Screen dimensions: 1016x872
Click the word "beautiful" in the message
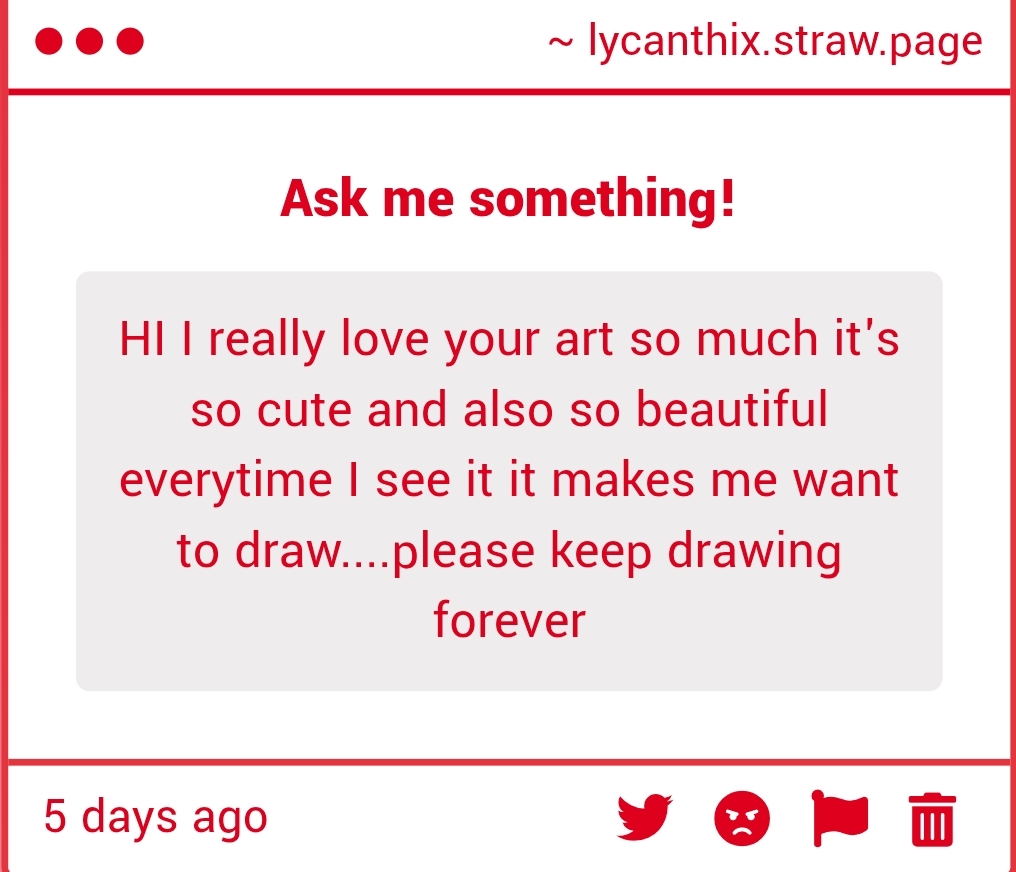coord(732,410)
